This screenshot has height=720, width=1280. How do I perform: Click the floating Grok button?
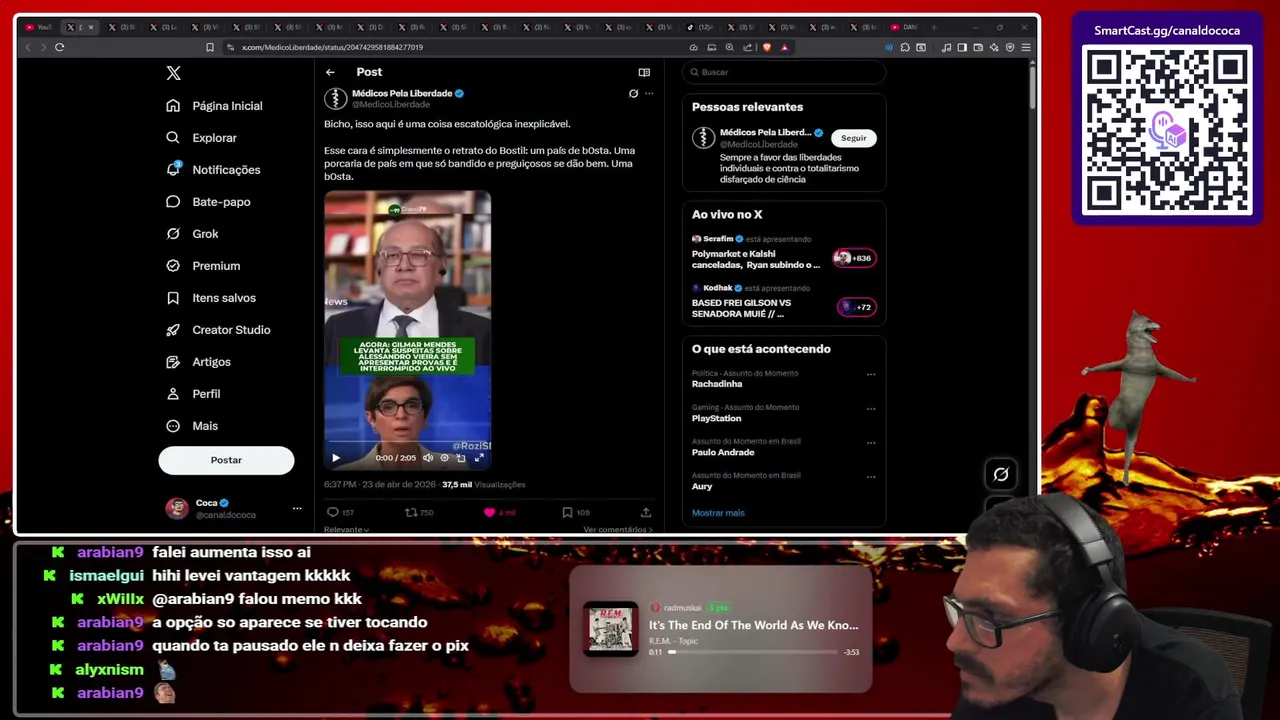(x=1001, y=475)
